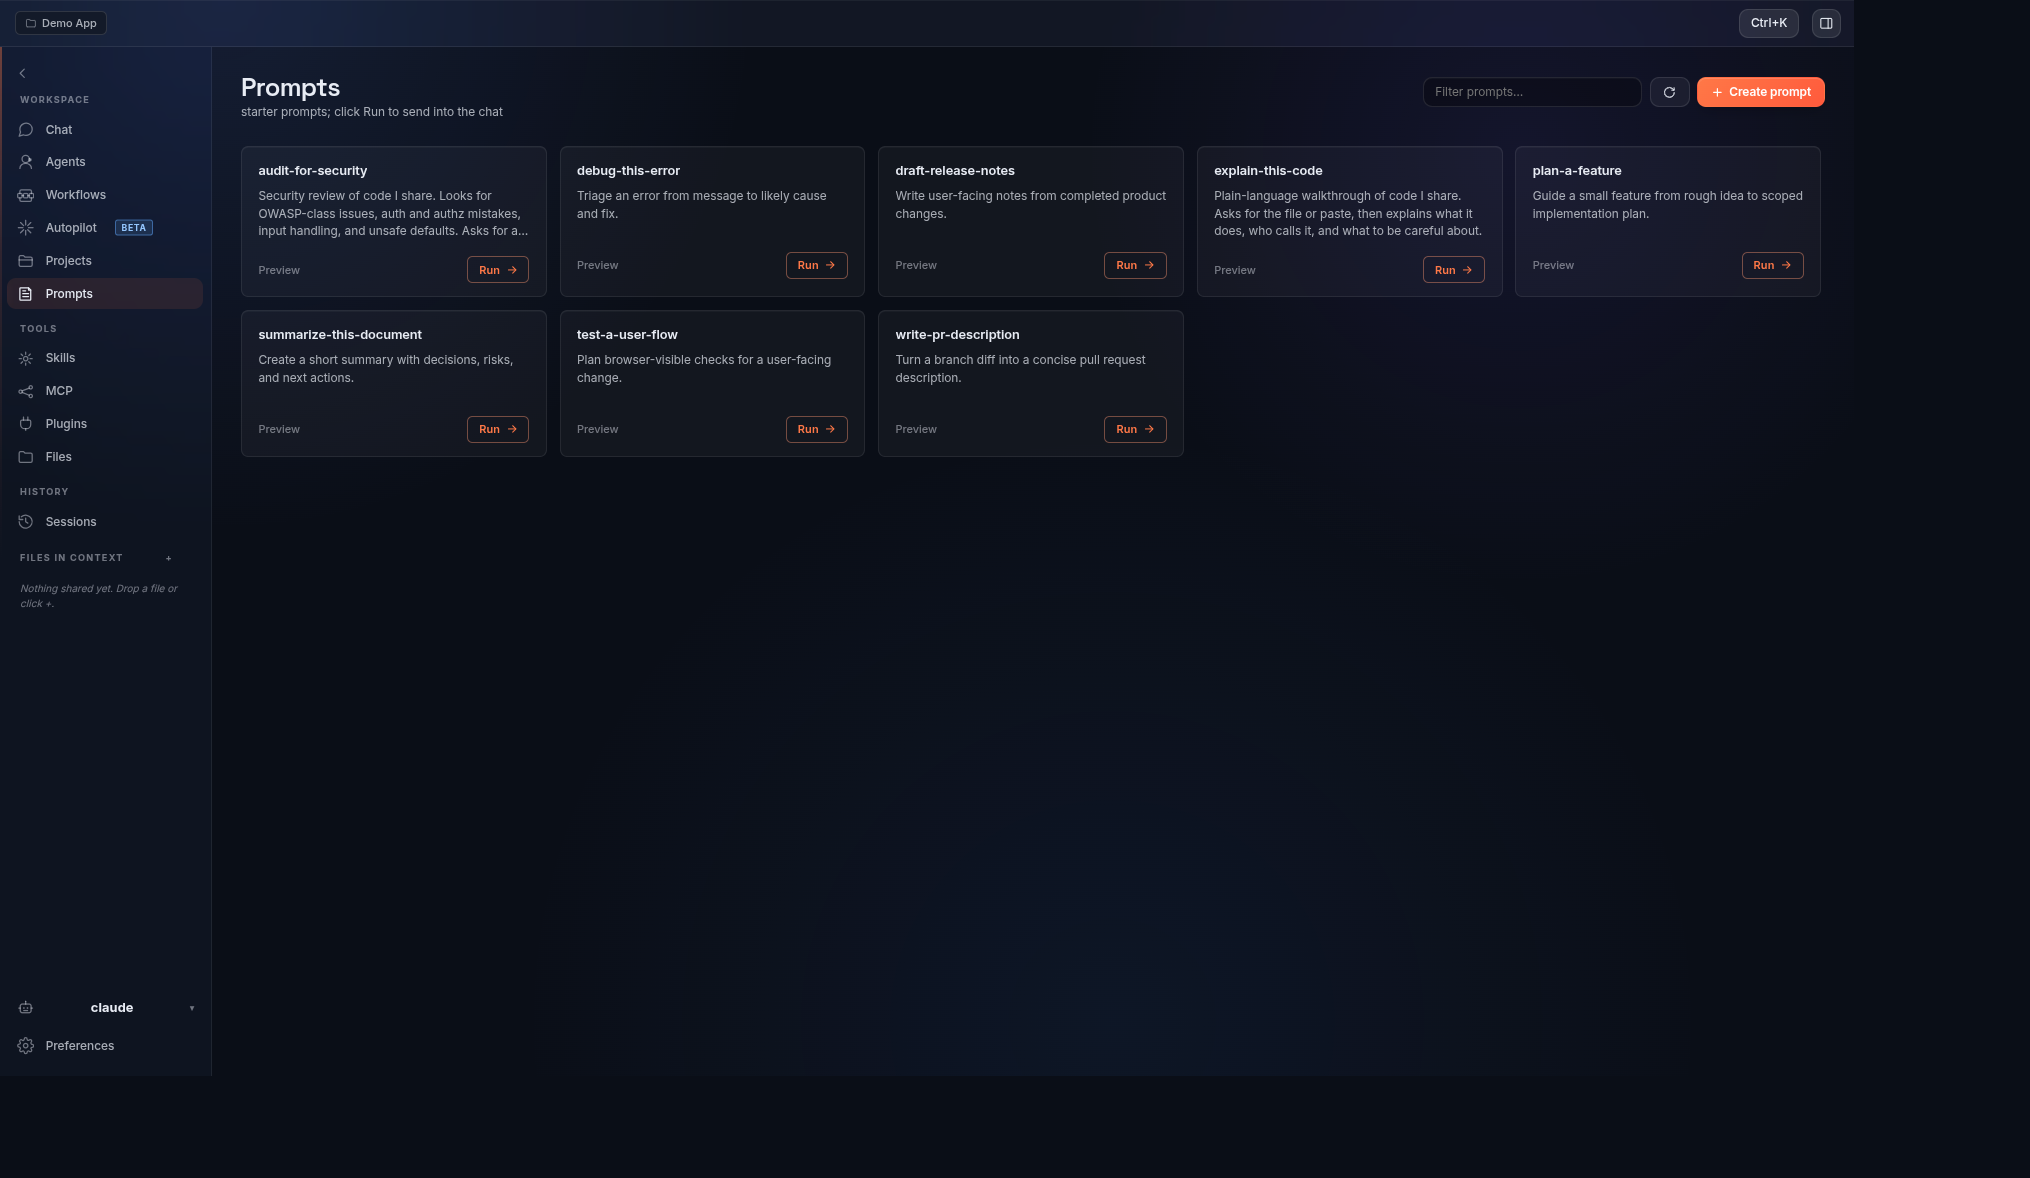
Task: Click the Prompts page heading
Action: point(290,88)
